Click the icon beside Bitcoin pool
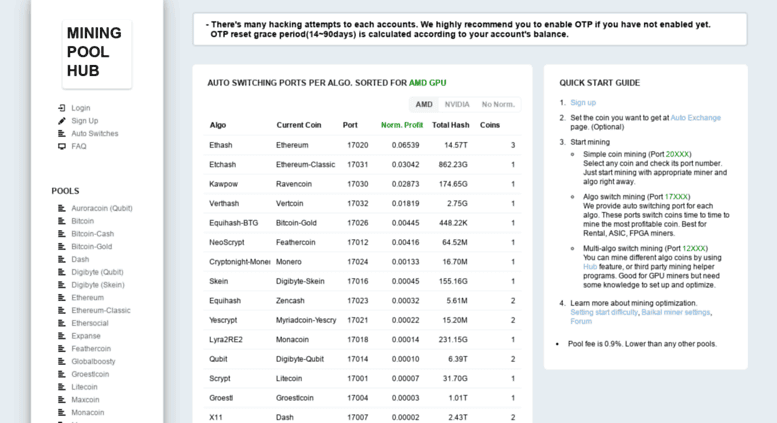Image resolution: width=777 pixels, height=423 pixels. point(61,221)
